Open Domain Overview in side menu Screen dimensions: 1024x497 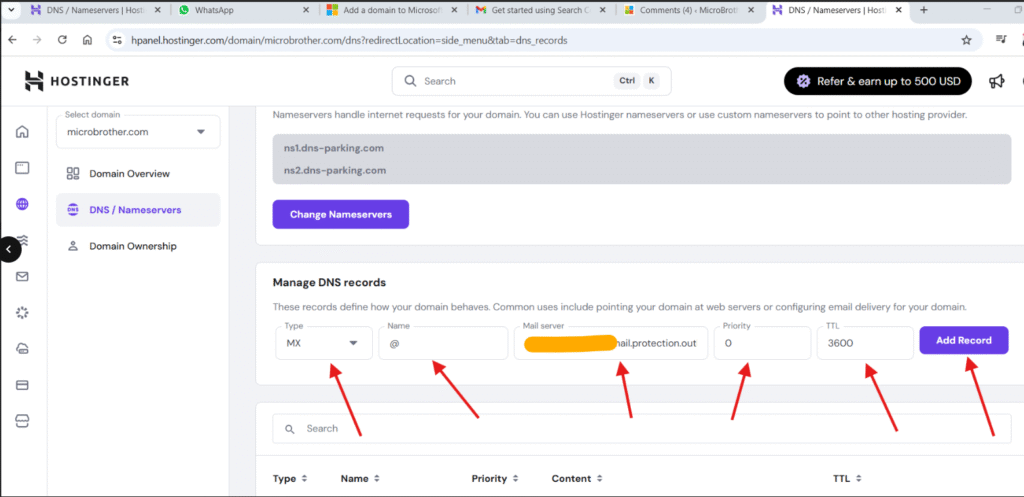click(129, 174)
